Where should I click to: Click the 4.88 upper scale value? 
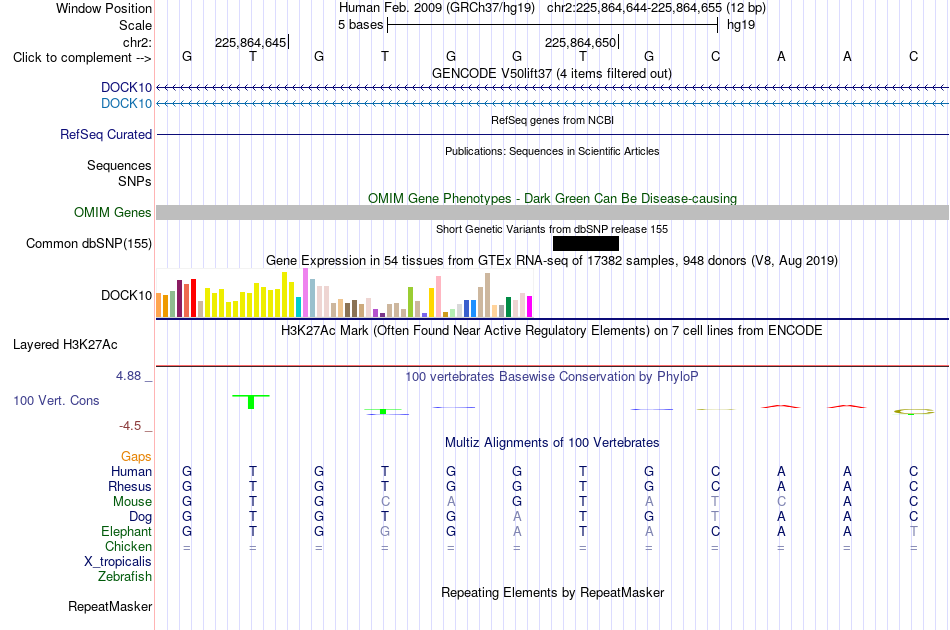point(128,376)
